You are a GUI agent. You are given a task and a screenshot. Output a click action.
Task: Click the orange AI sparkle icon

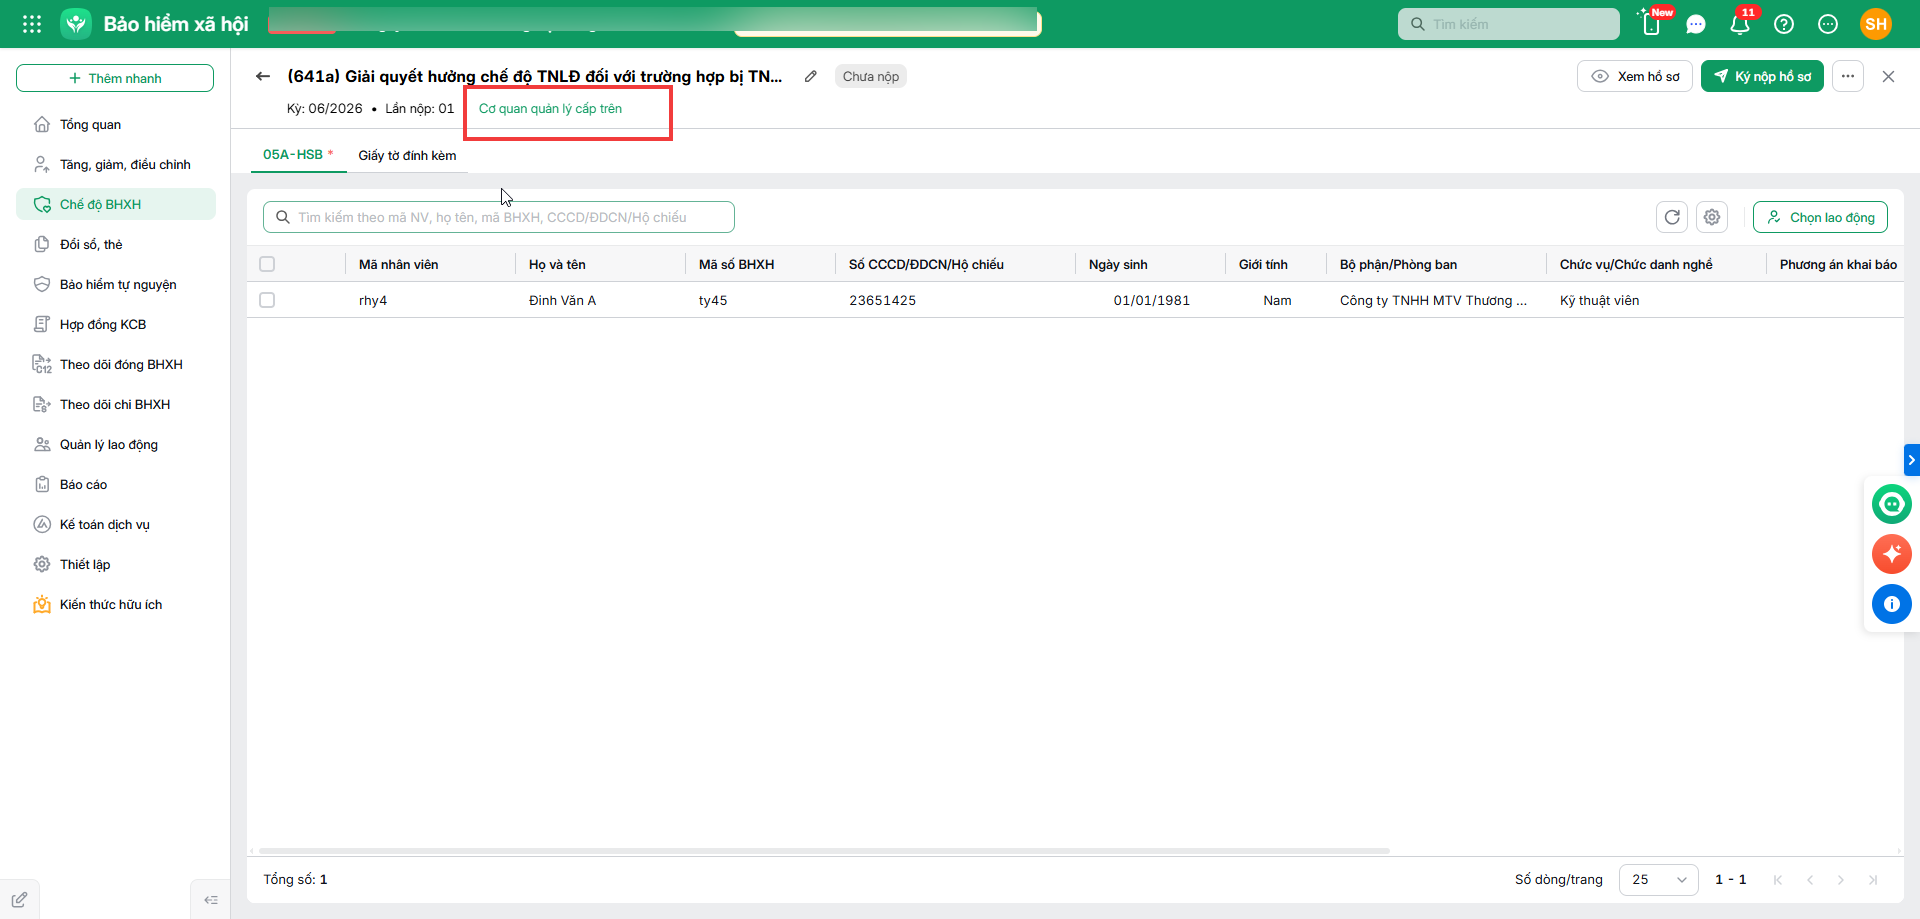coord(1892,554)
